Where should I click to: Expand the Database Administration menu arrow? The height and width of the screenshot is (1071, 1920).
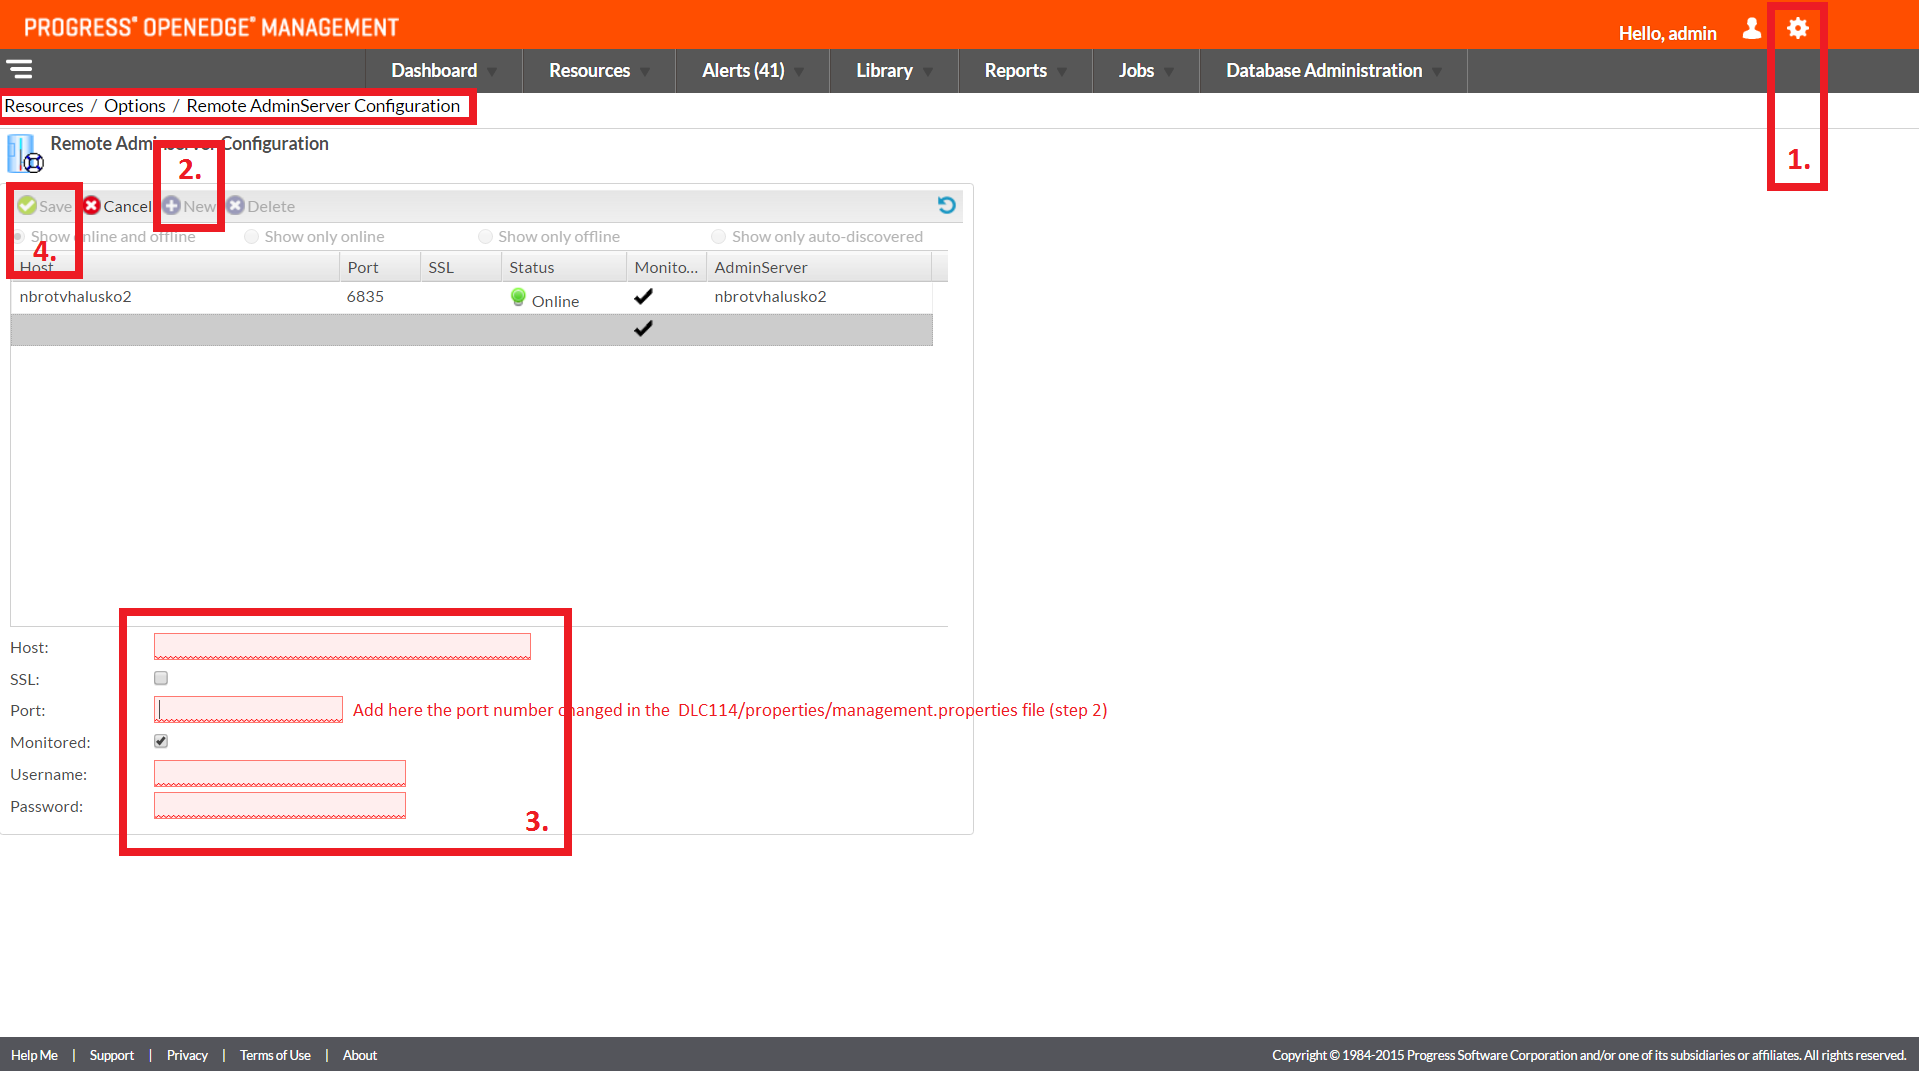tap(1437, 72)
